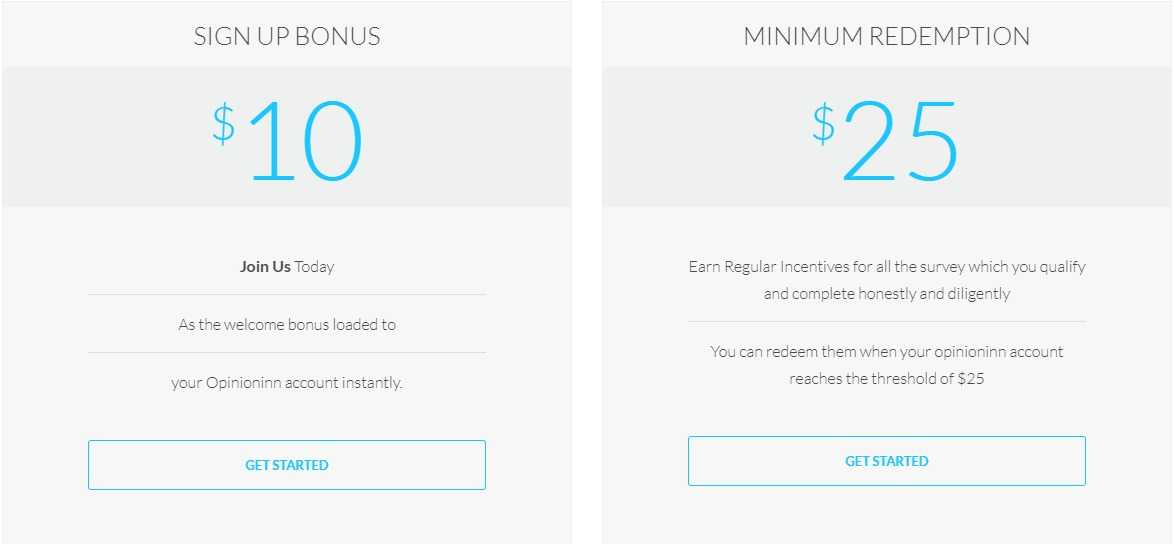Click the dollar sign beside 10

click(x=223, y=123)
